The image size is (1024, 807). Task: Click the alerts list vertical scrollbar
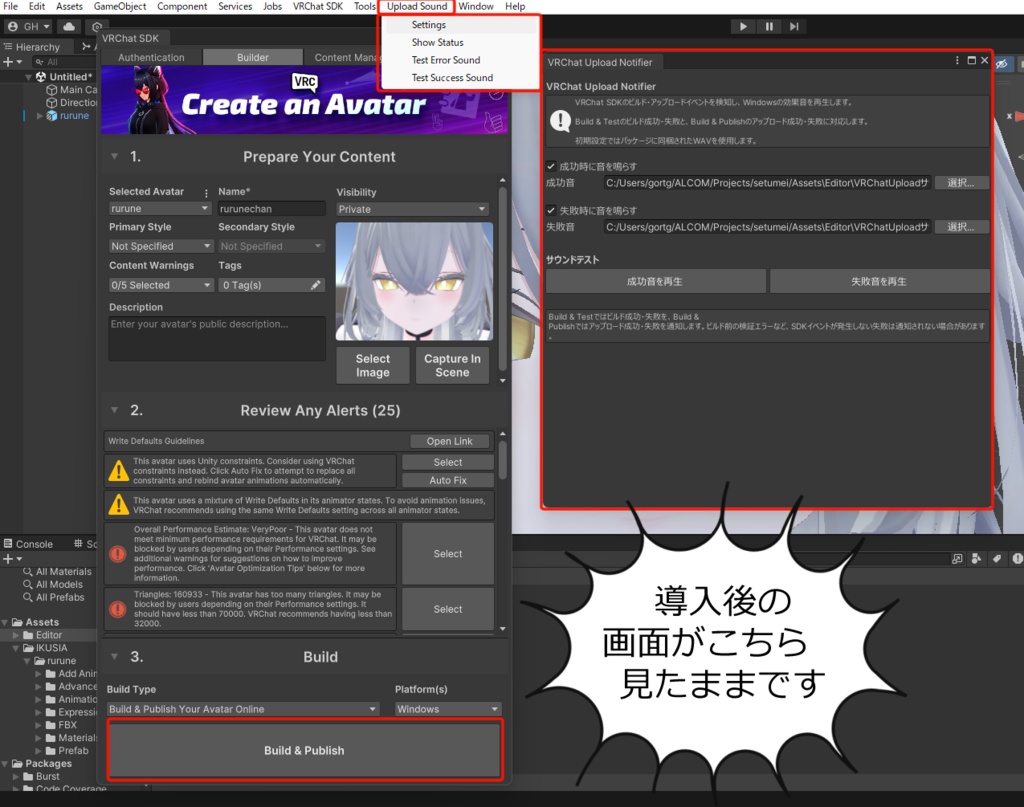[x=502, y=460]
